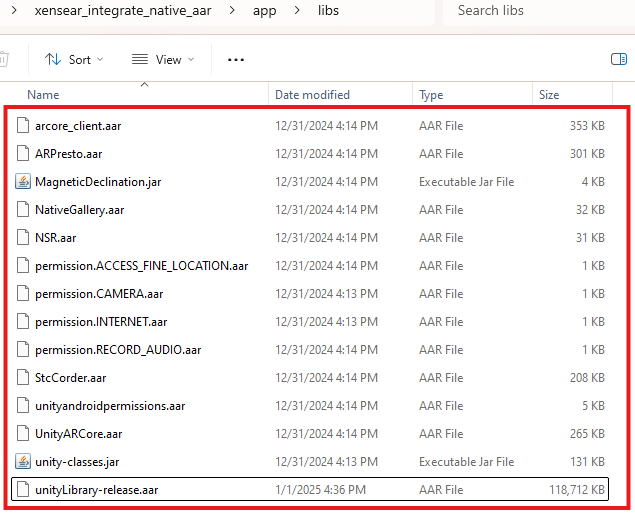Open the details pane icon
Screen dimensions: 635x516
pyautogui.click(x=618, y=60)
